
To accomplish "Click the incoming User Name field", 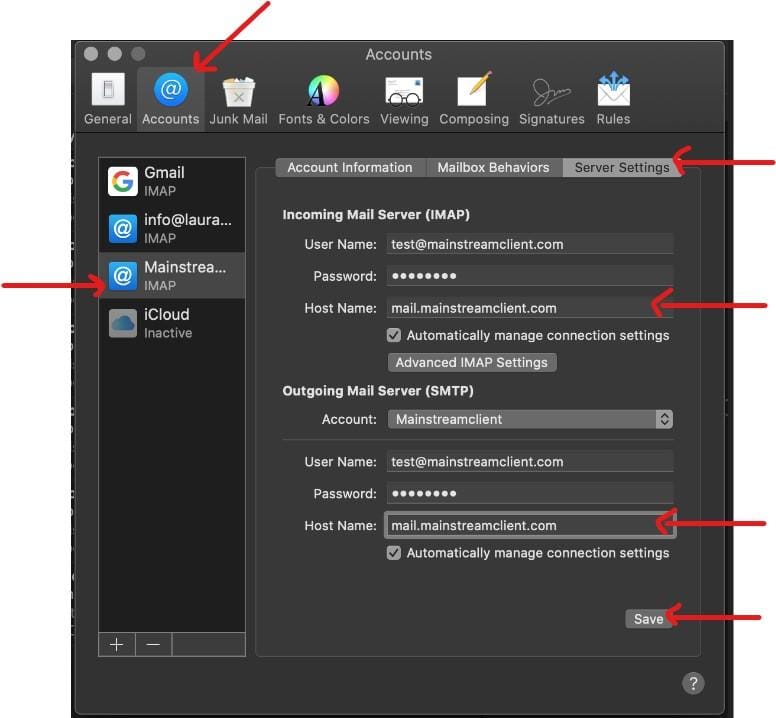I will coord(530,244).
